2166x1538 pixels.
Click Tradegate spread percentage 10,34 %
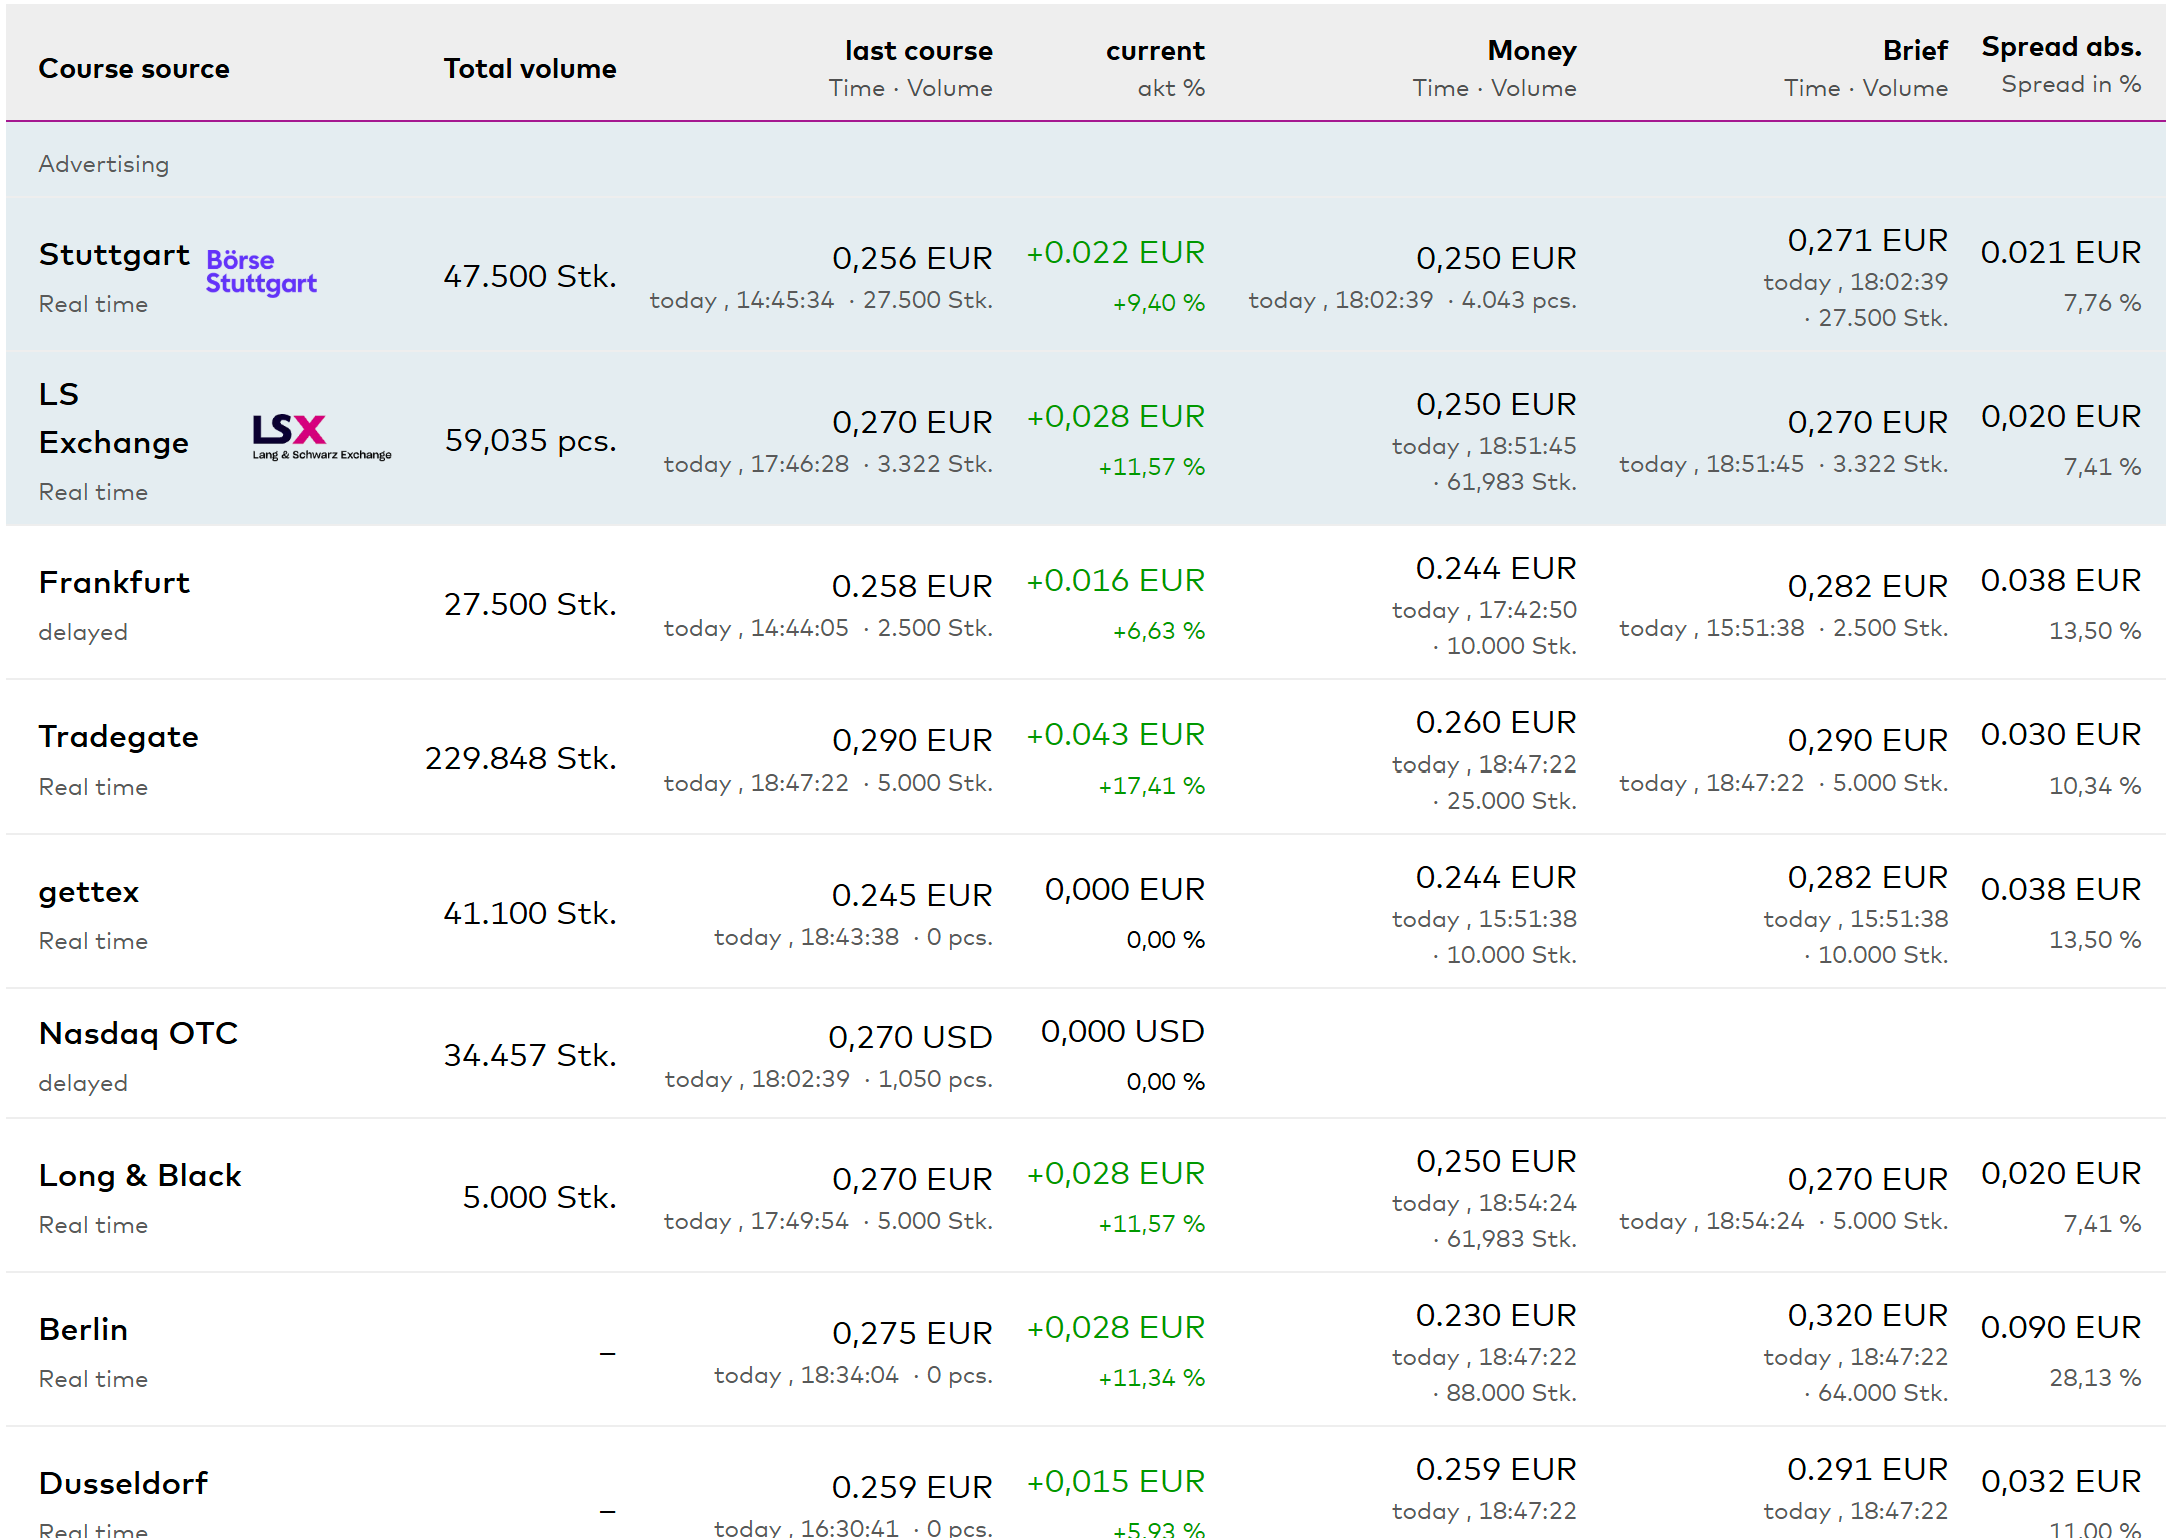(2095, 786)
